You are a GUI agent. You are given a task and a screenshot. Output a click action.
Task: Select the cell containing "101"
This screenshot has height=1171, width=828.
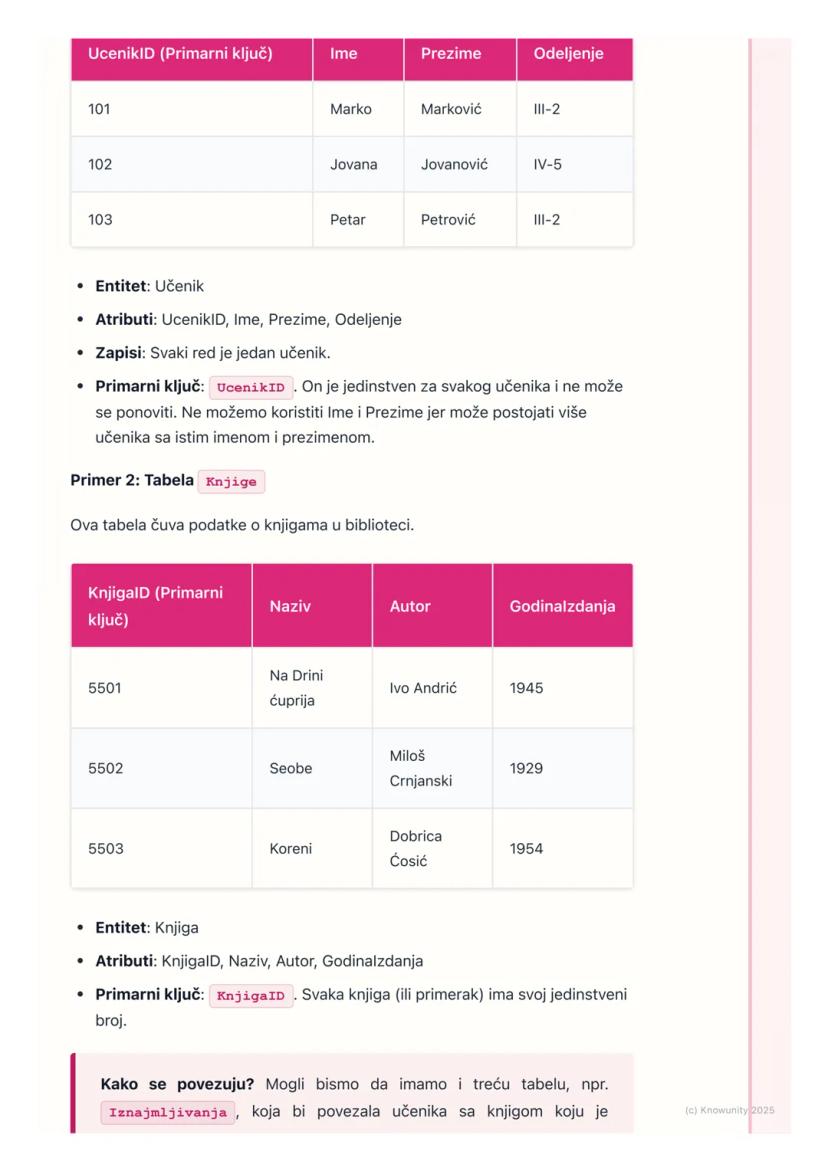click(x=99, y=109)
